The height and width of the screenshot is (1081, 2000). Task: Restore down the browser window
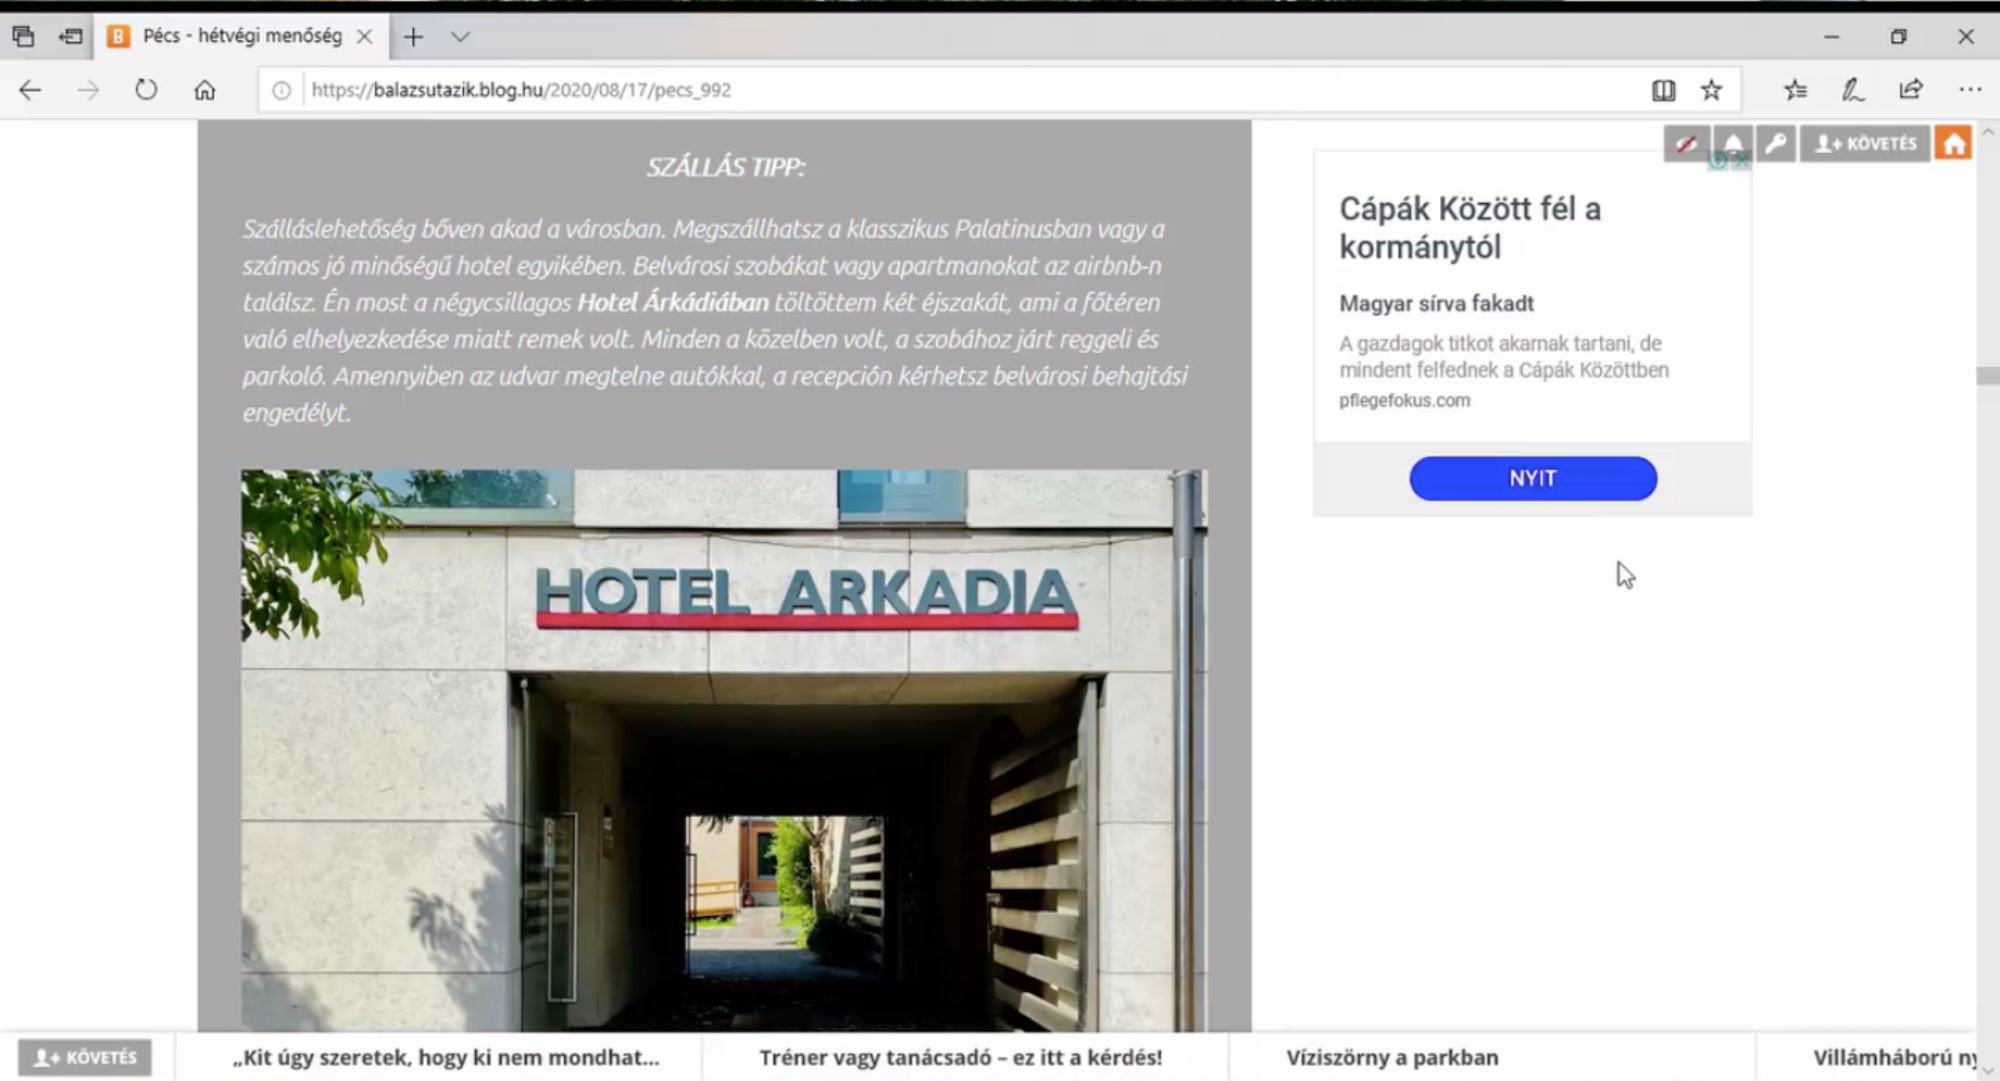pyautogui.click(x=1898, y=37)
